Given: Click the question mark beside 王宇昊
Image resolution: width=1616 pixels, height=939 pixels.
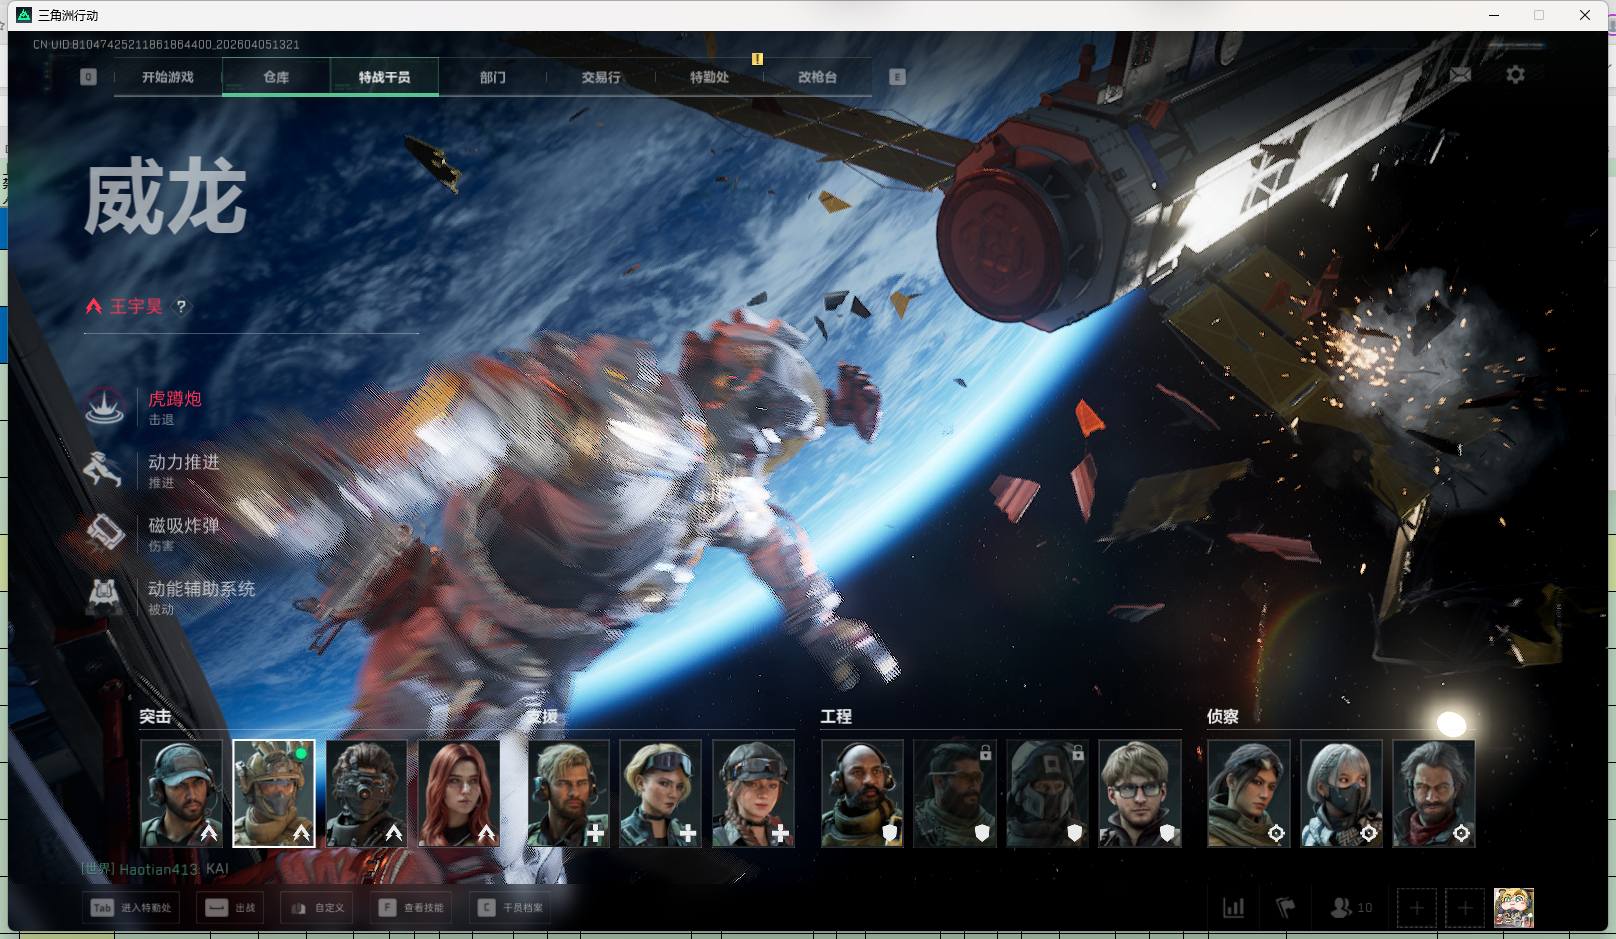Looking at the screenshot, I should [x=181, y=307].
